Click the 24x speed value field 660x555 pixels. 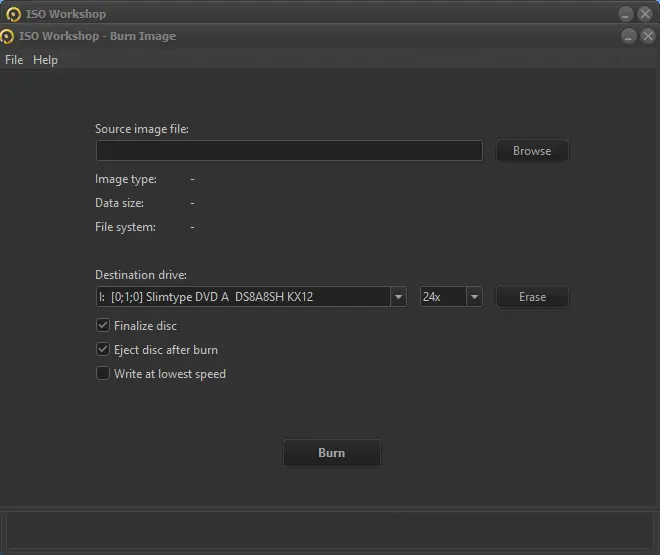443,297
